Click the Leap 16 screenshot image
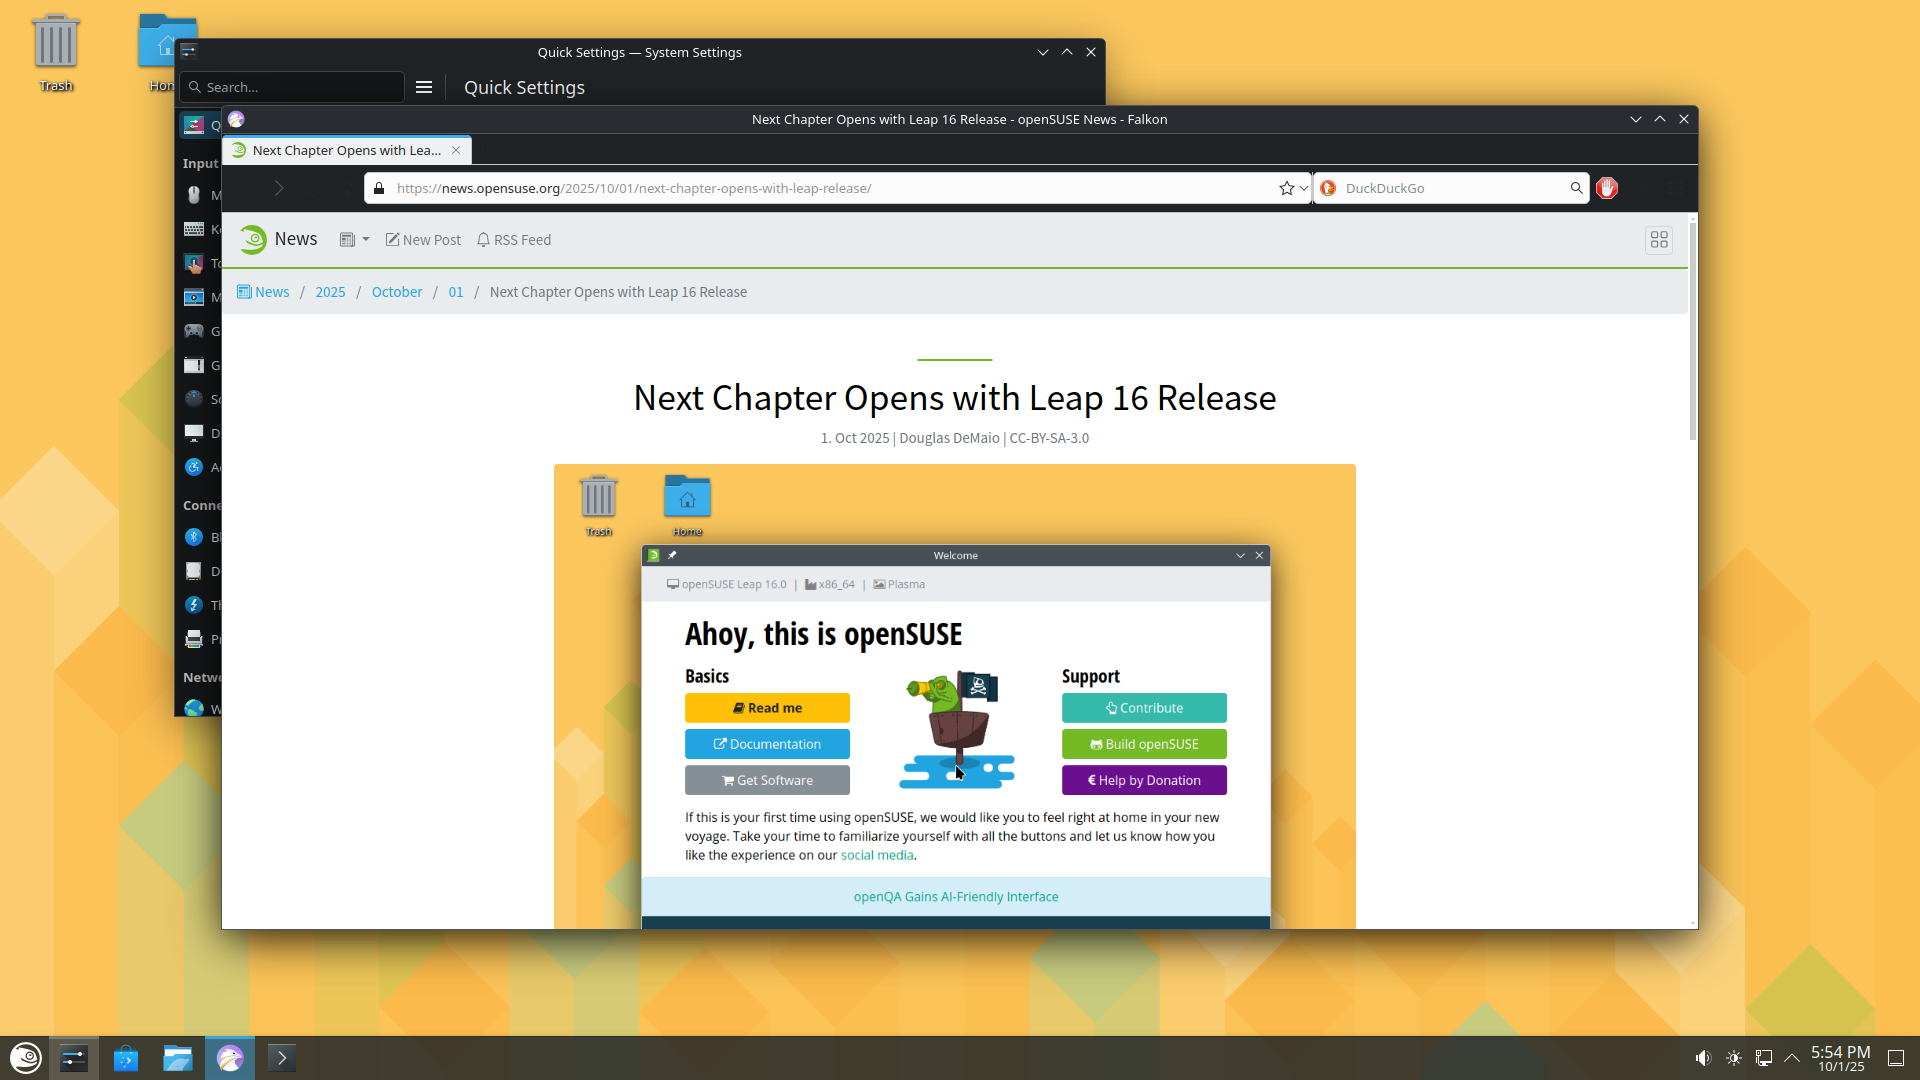This screenshot has width=1920, height=1080. 955,696
